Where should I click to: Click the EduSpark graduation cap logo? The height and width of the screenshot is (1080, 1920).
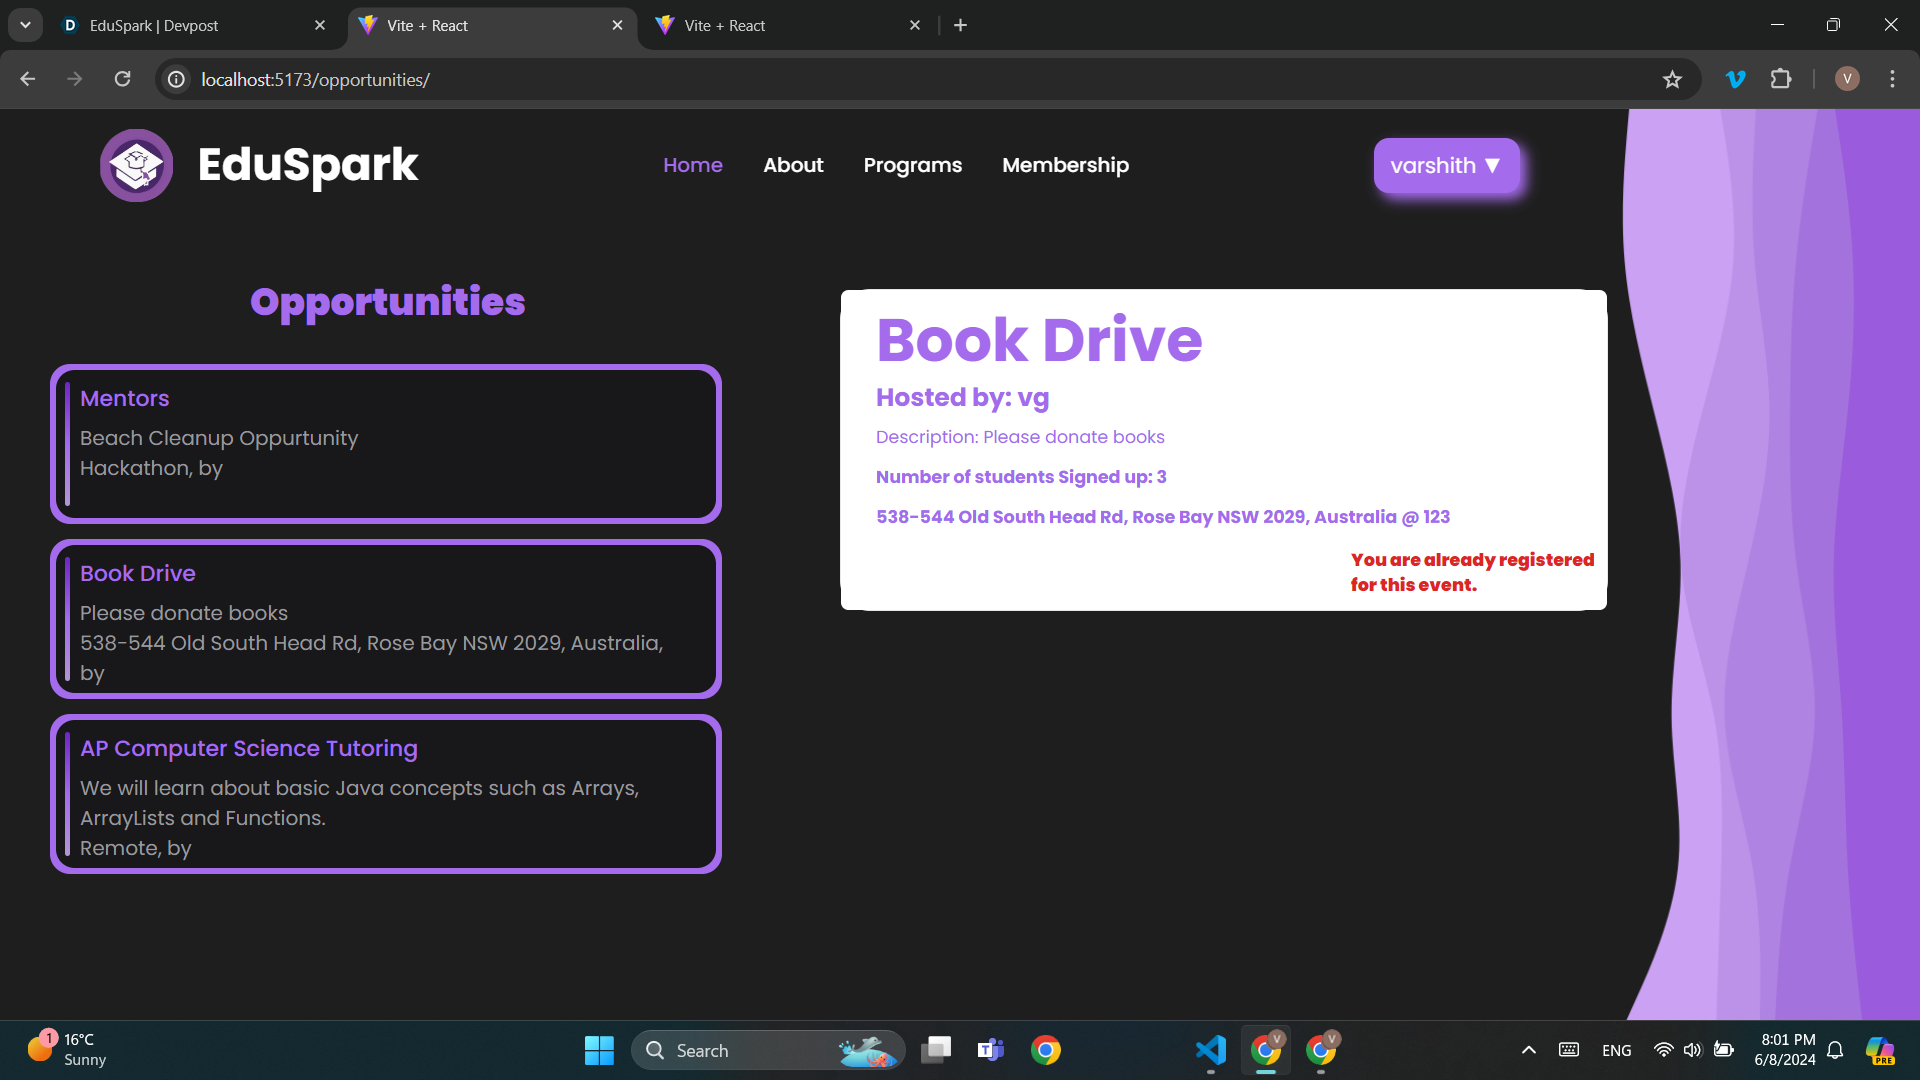coord(136,165)
